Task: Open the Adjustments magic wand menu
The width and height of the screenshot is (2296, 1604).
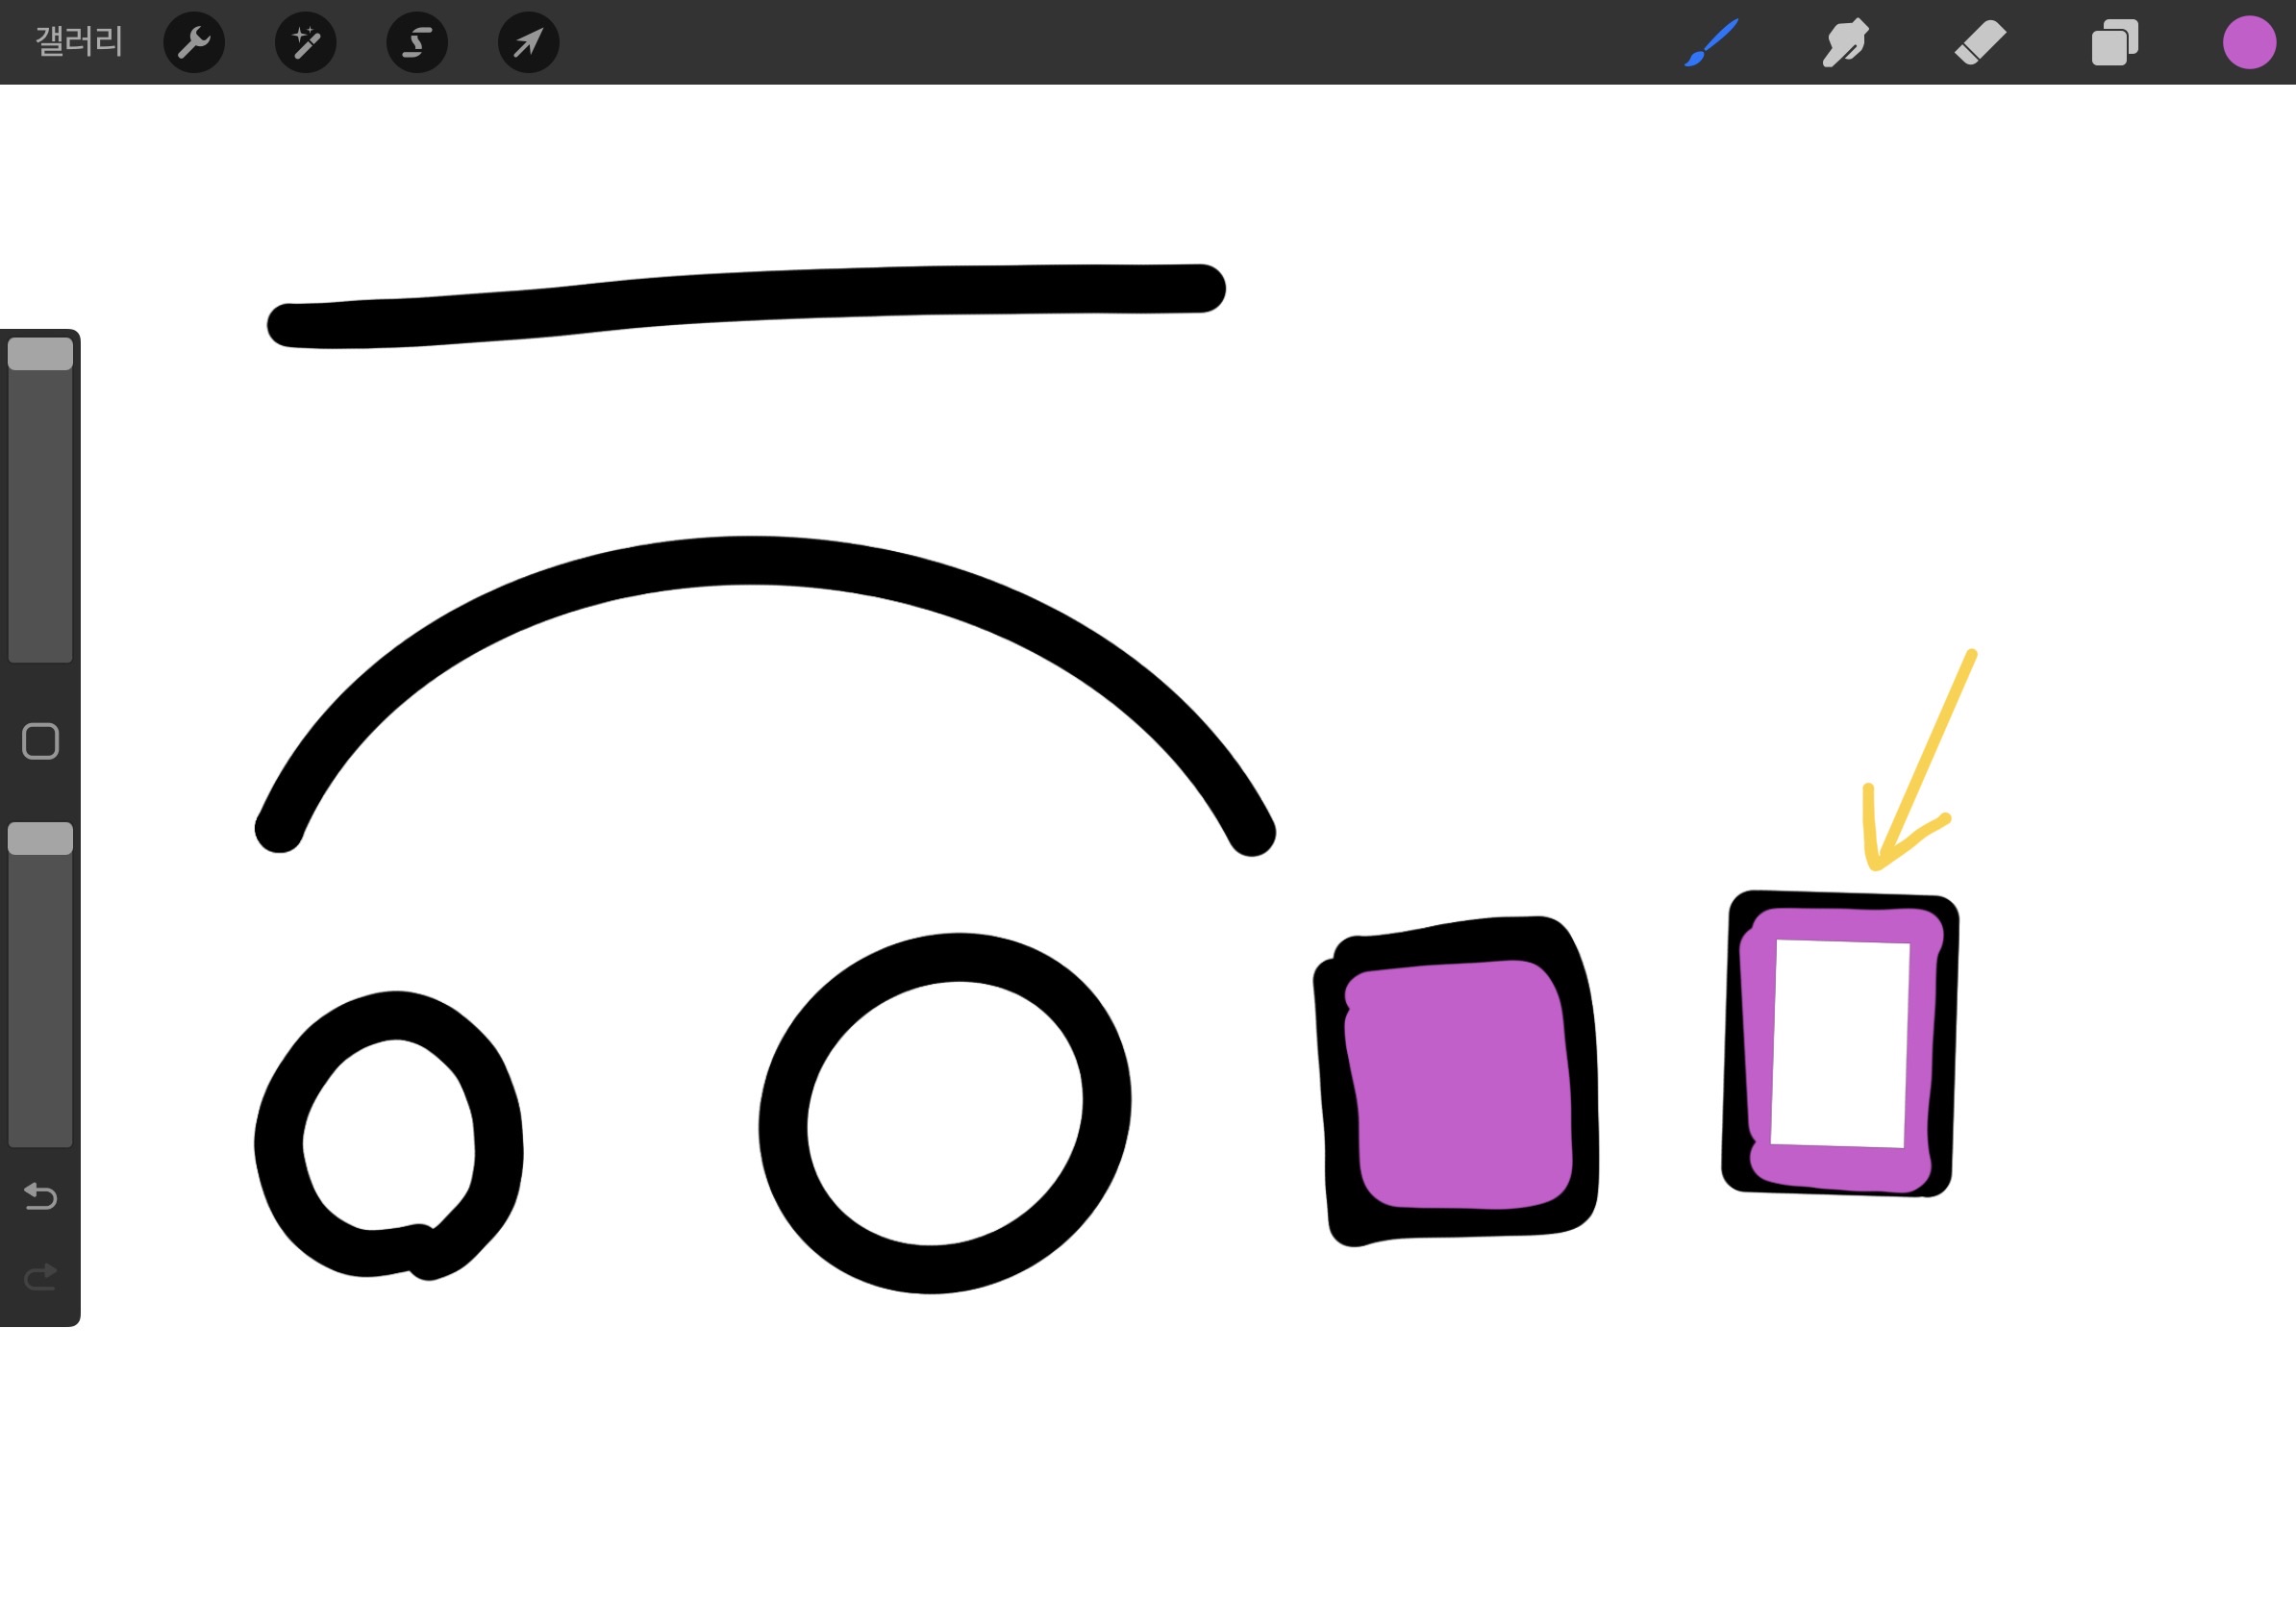Action: 305,42
